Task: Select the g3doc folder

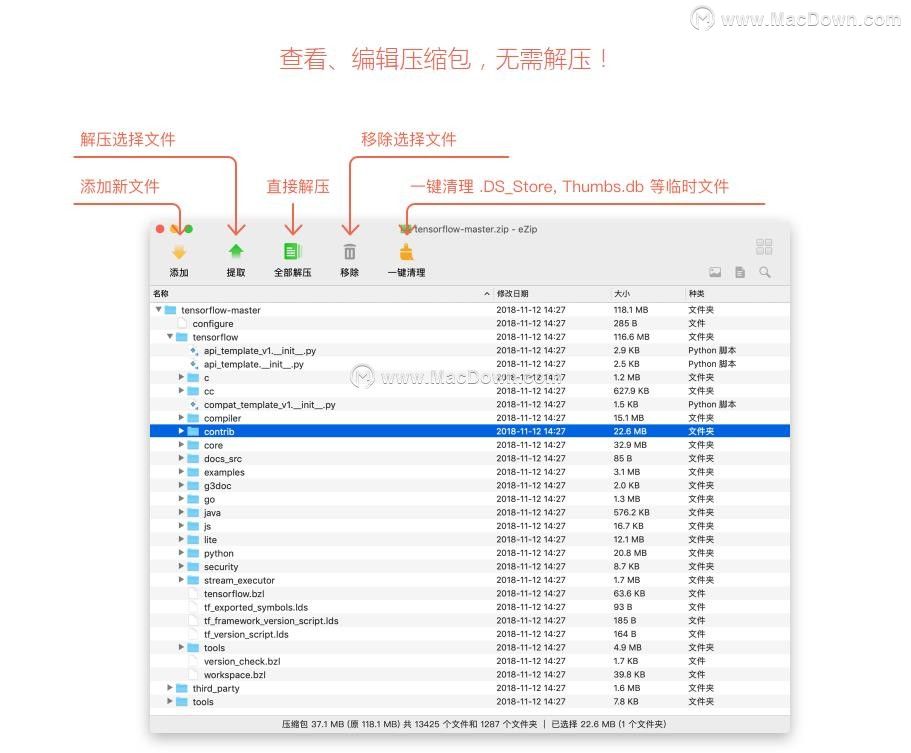Action: click(469, 485)
